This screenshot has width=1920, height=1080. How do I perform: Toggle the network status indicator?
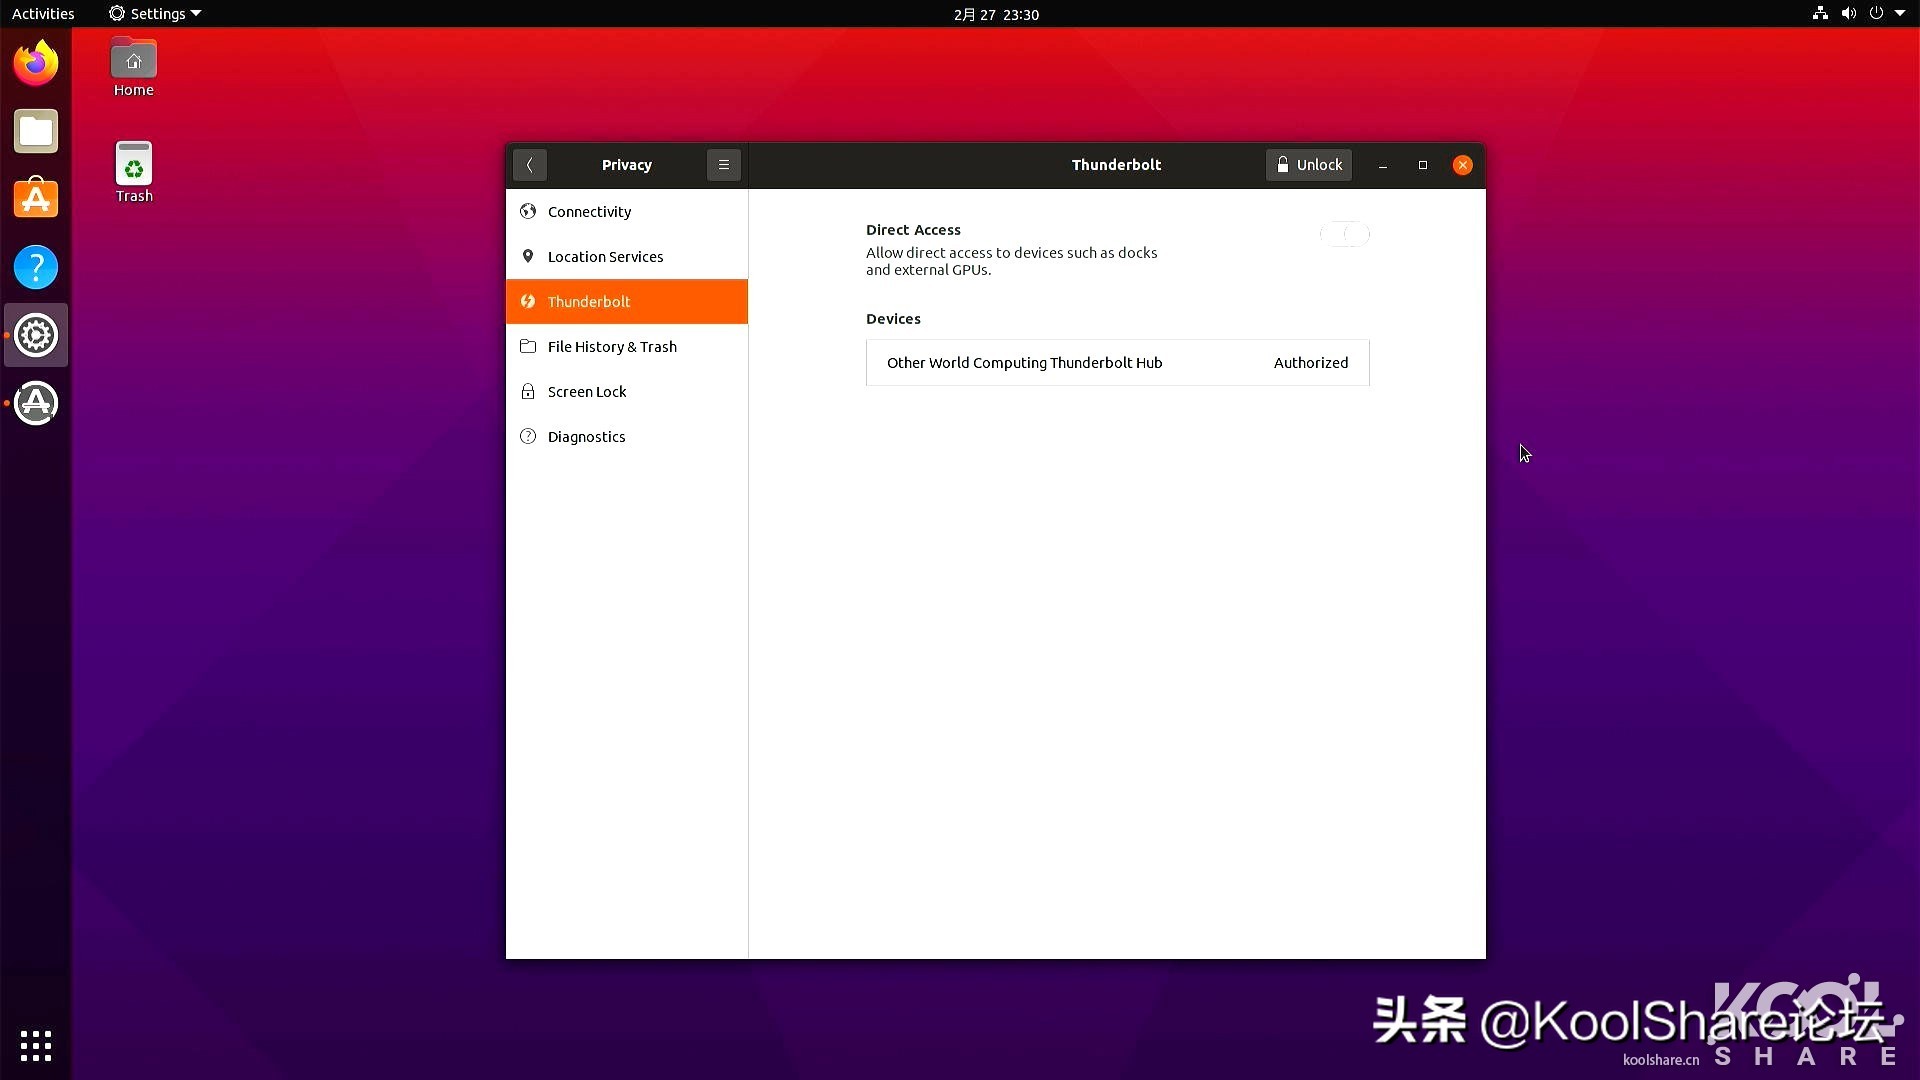[1818, 13]
